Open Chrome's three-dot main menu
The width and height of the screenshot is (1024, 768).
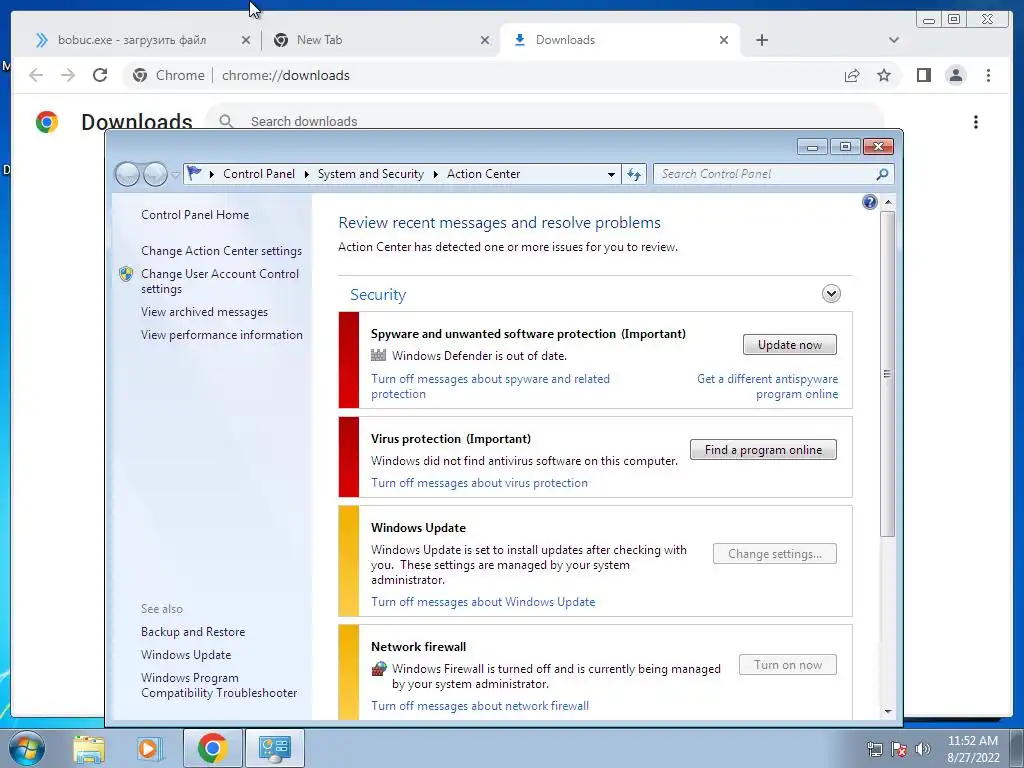[988, 75]
